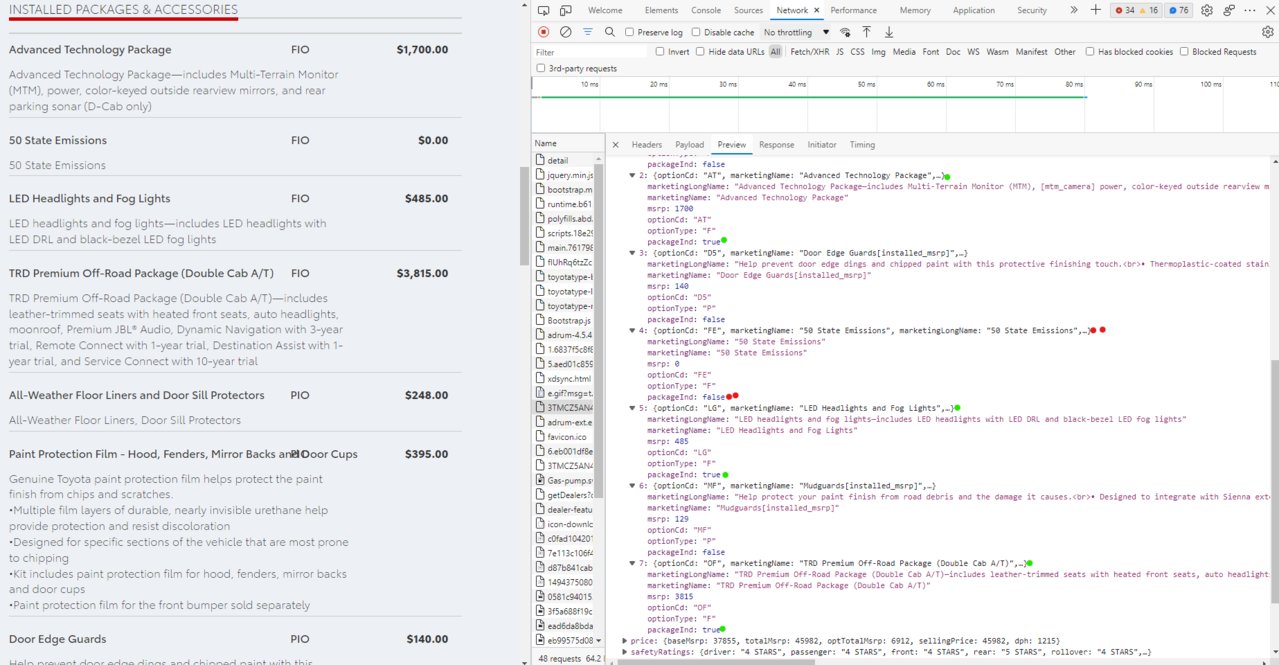Open the Payload tab of request
The width and height of the screenshot is (1279, 665).
(690, 145)
